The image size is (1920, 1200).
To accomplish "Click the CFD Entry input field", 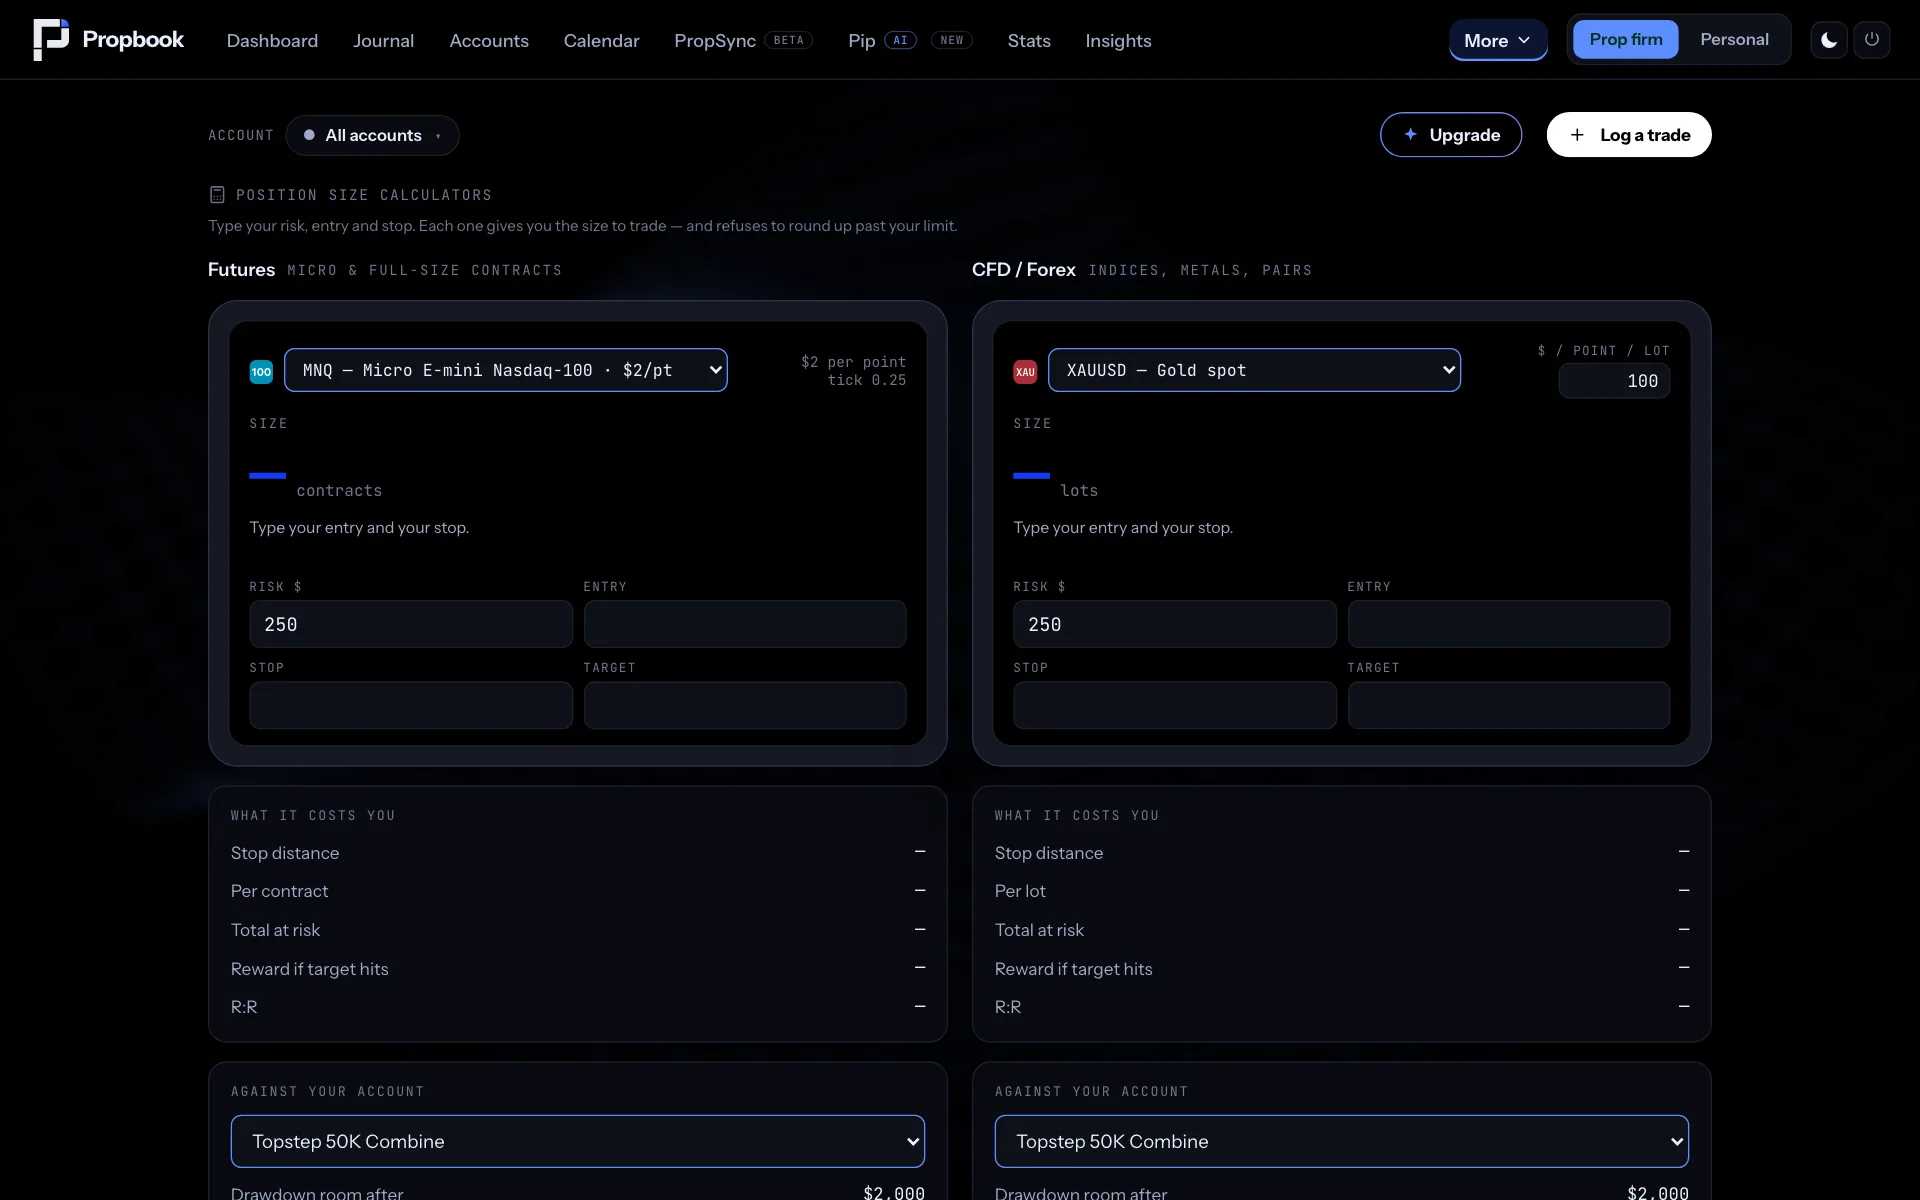I will [x=1509, y=624].
